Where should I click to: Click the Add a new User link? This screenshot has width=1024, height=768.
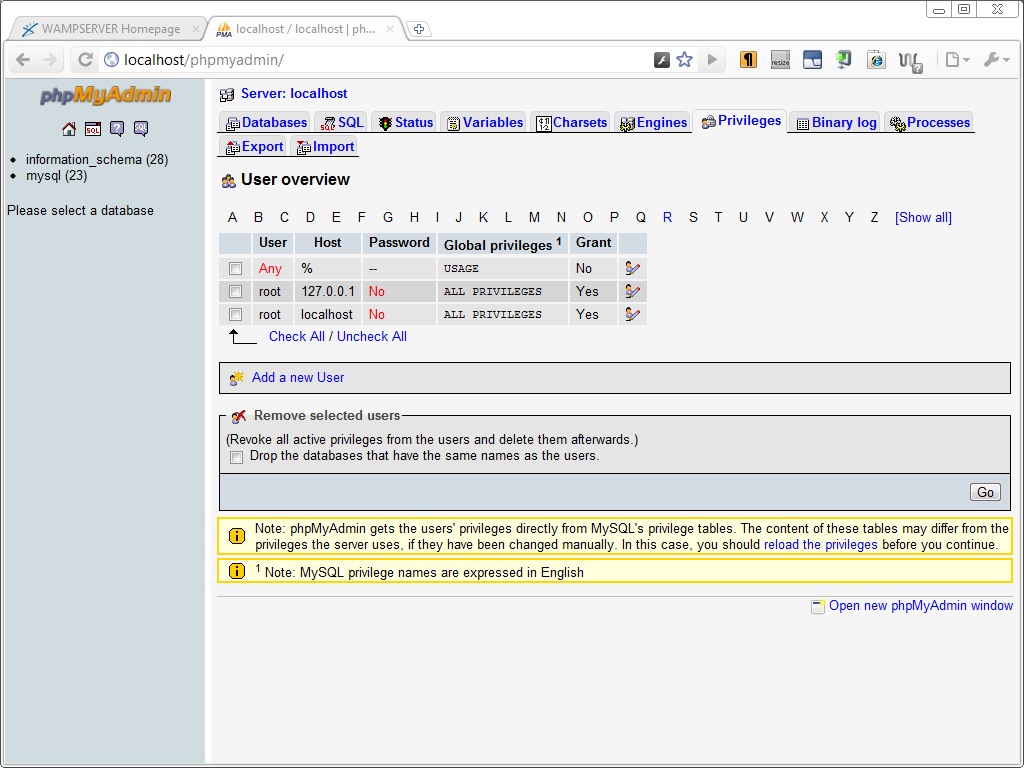click(298, 377)
